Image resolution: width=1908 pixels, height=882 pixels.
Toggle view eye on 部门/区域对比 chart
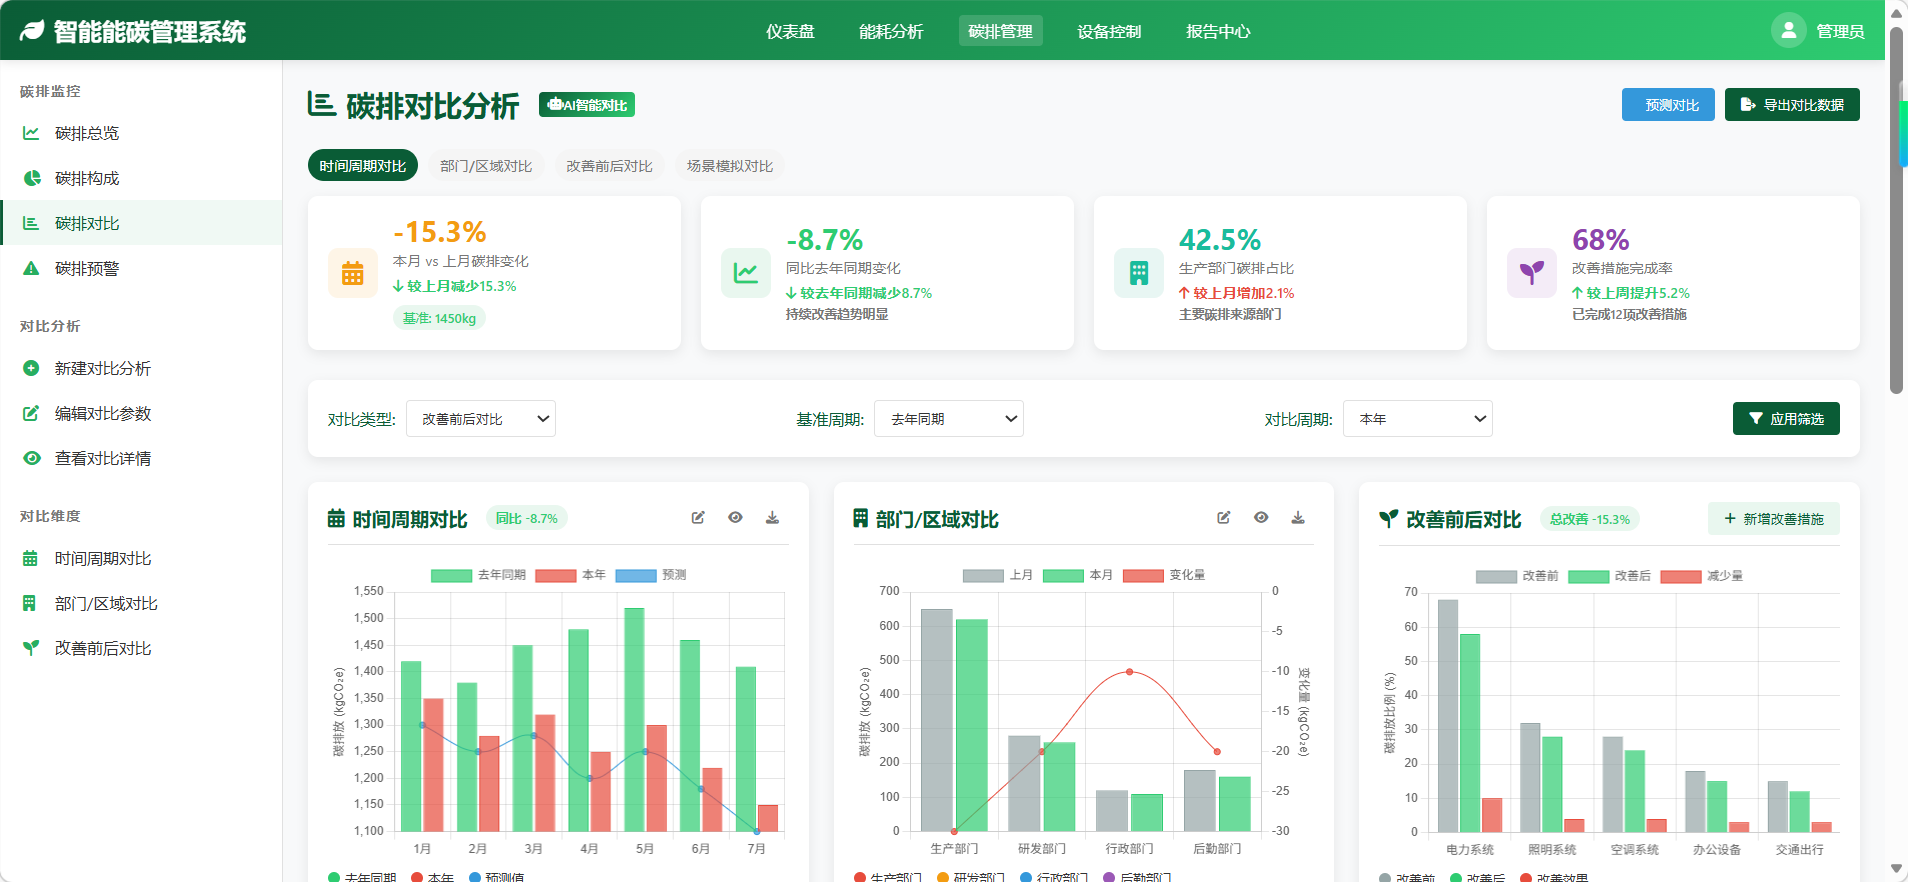[1261, 518]
